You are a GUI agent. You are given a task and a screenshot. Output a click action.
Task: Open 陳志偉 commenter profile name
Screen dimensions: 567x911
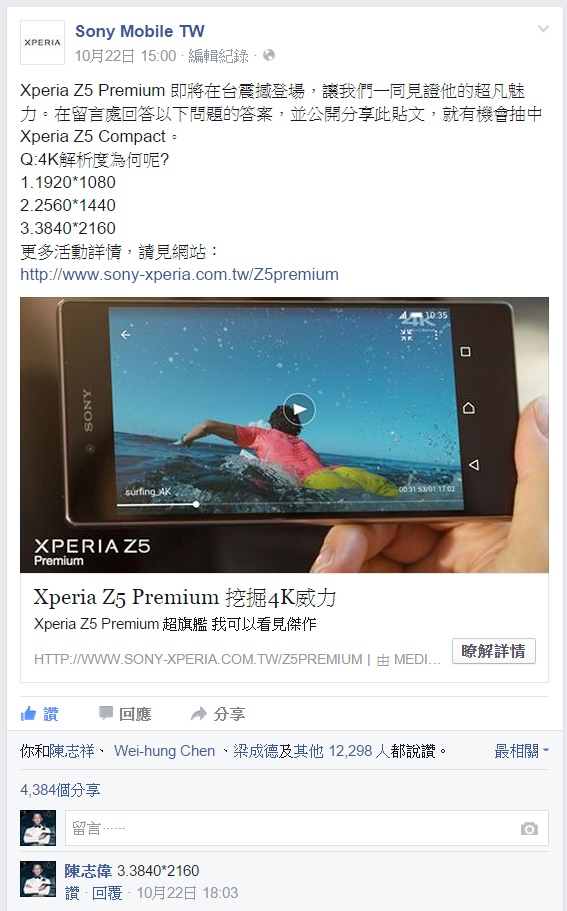pos(88,870)
